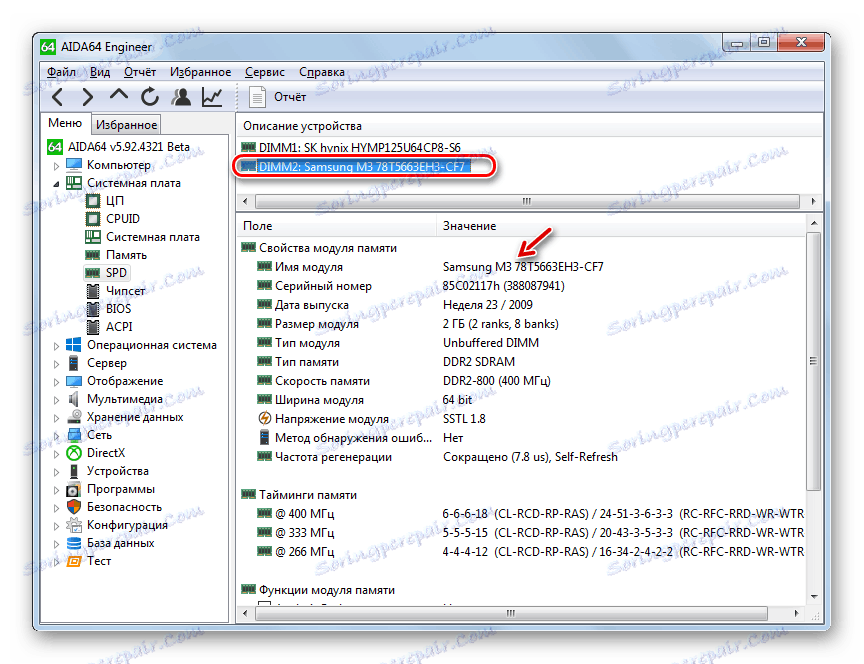Click the Компьютер monitor icon

pos(74,165)
